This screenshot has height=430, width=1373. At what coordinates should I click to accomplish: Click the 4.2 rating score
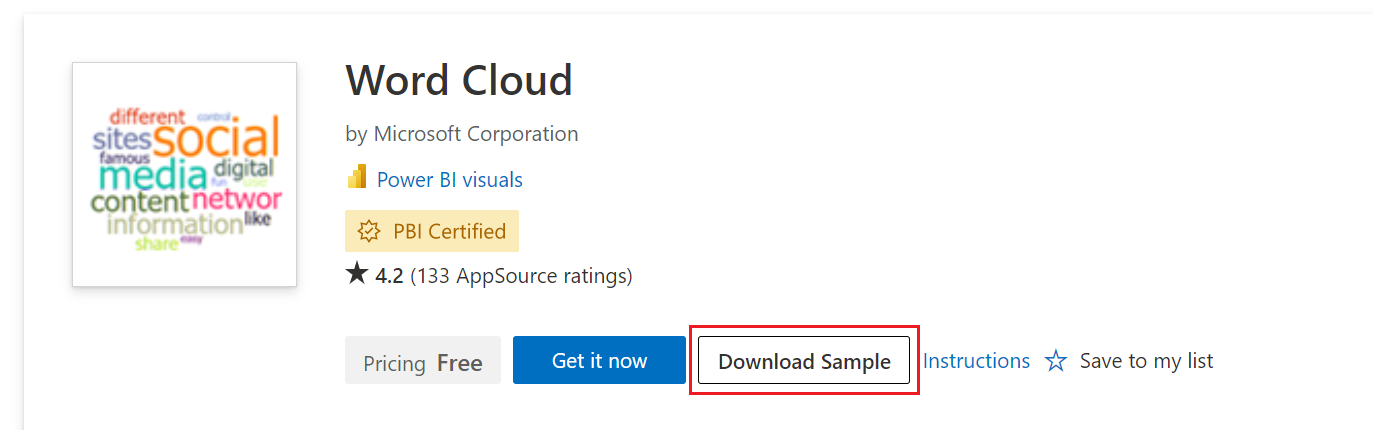pyautogui.click(x=389, y=275)
